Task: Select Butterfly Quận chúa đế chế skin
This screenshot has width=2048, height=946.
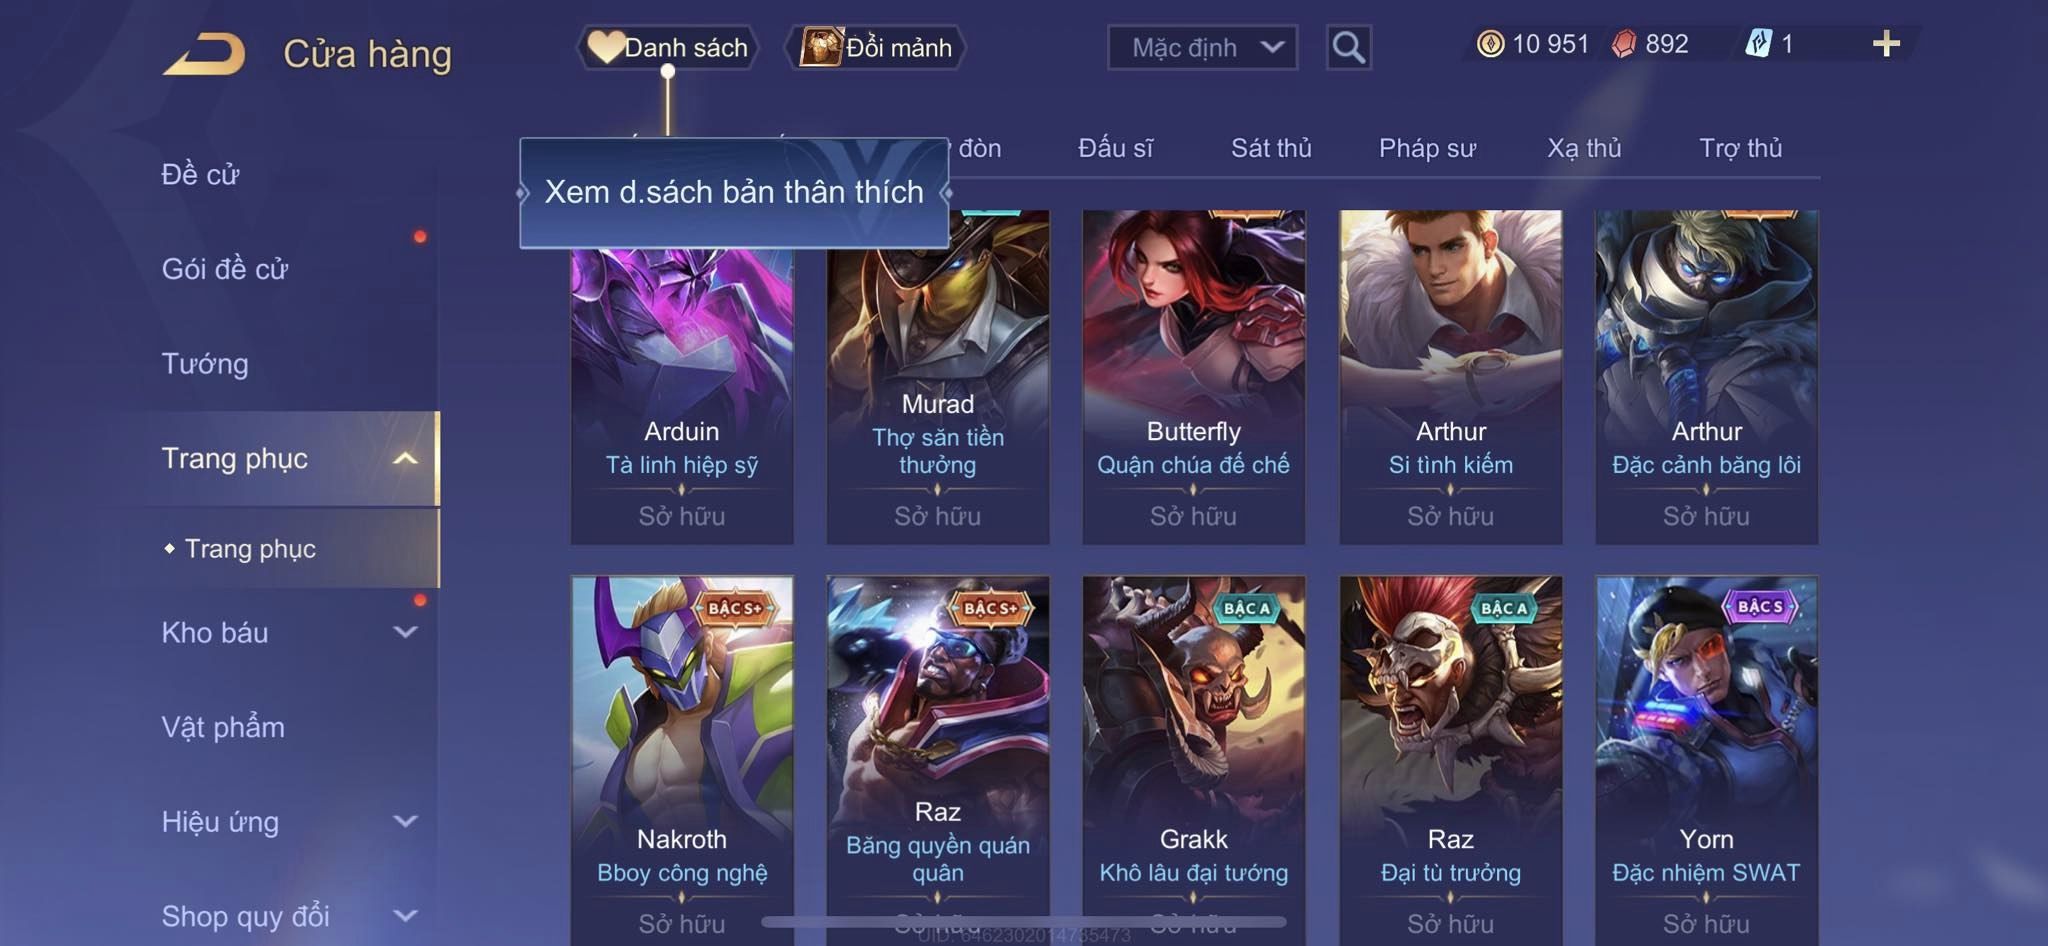Action: [1193, 377]
